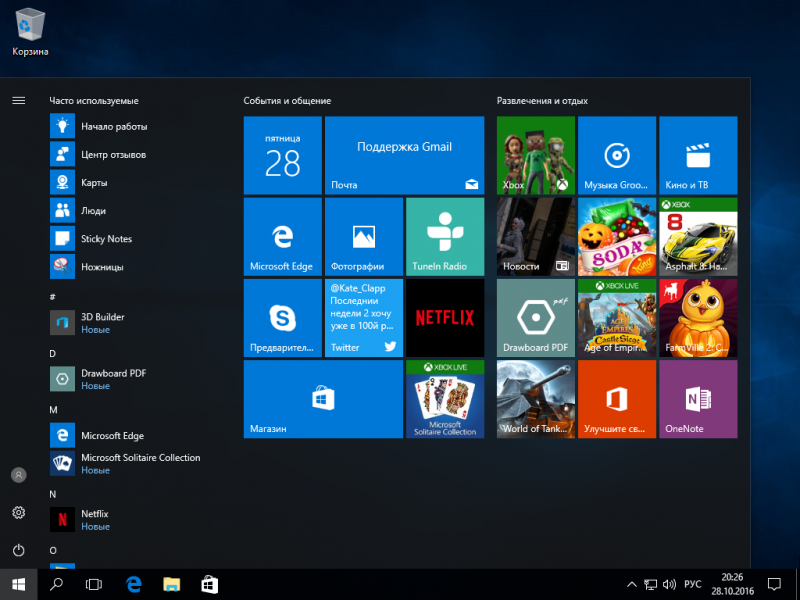
Task: Show hidden tray icons chevron
Action: pyautogui.click(x=632, y=585)
